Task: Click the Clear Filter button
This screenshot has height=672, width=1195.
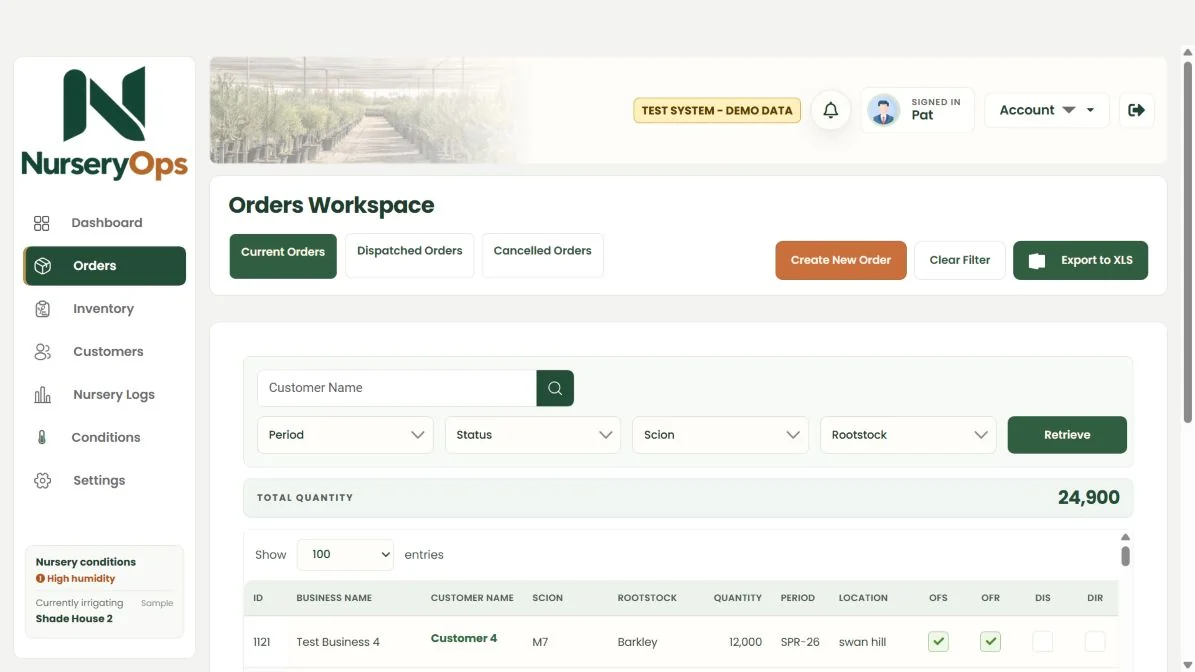Action: [x=960, y=261]
